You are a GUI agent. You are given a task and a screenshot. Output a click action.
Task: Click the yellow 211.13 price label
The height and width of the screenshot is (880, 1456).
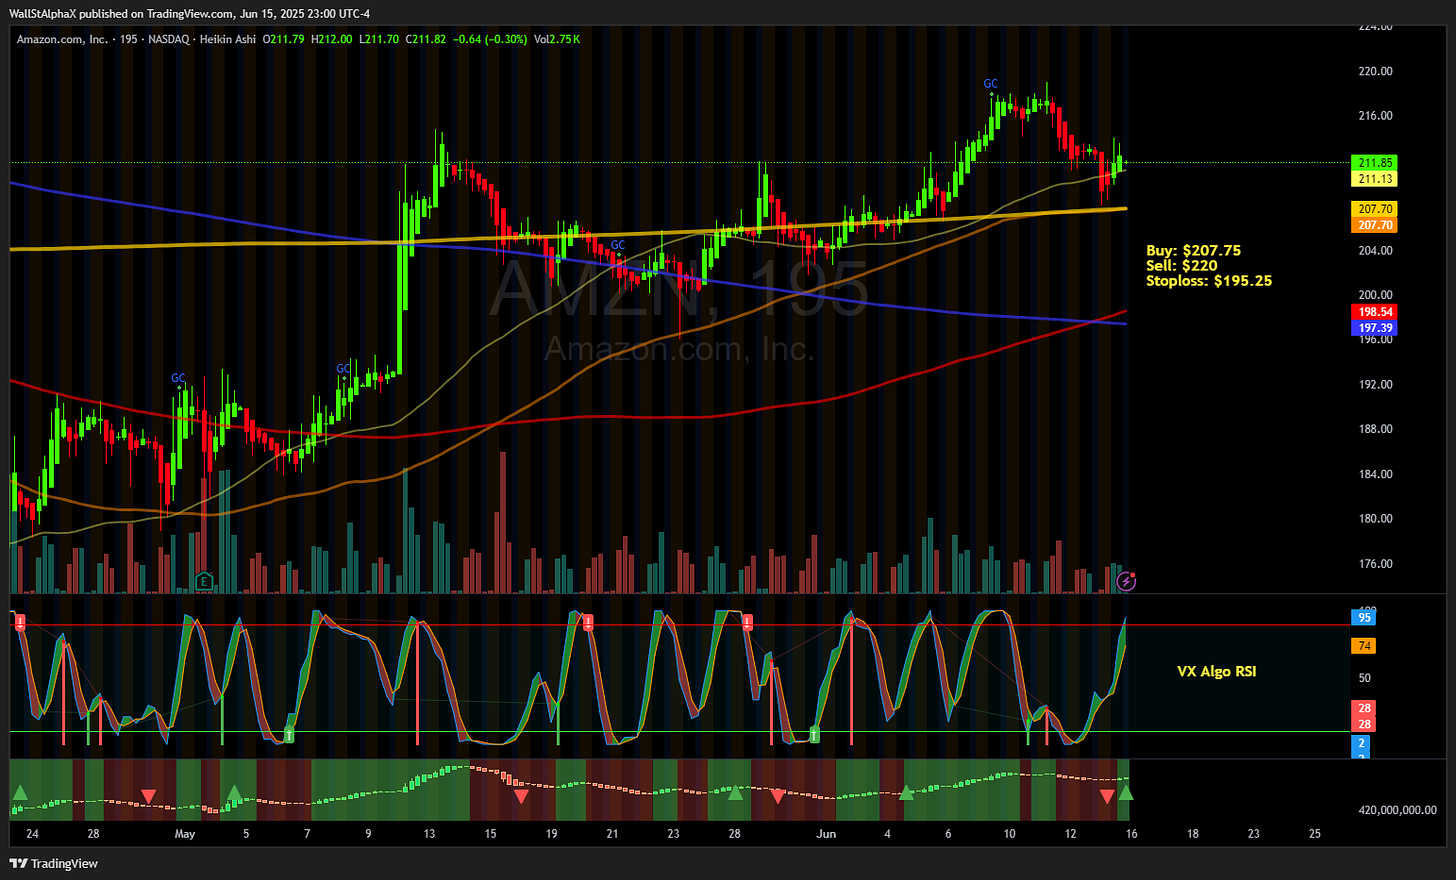click(1374, 179)
